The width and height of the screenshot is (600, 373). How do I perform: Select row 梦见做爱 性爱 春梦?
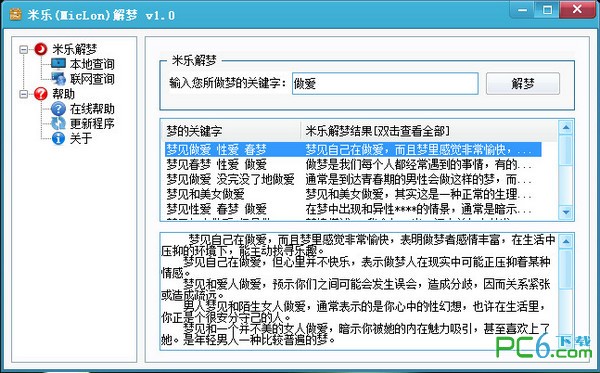[353, 149]
